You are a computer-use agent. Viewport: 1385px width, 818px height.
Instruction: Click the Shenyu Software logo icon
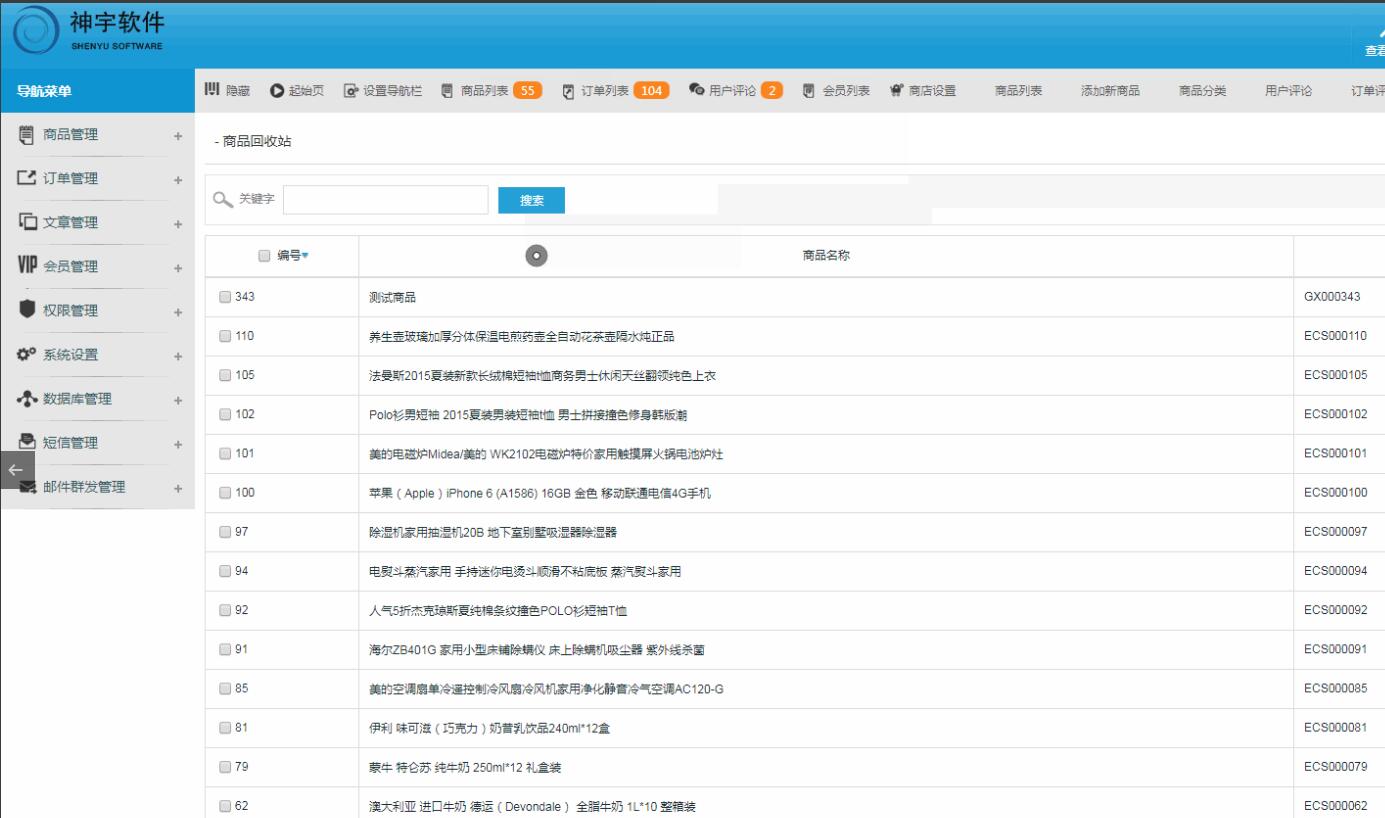35,34
